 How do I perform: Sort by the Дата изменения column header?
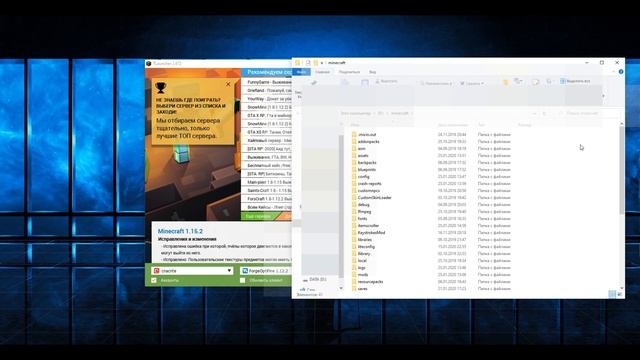(452, 125)
